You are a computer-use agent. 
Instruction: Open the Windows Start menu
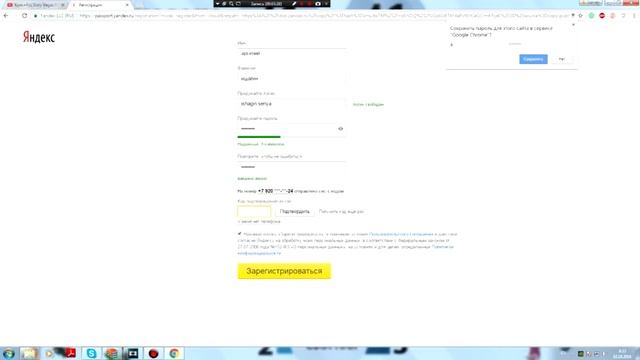pos(9,353)
